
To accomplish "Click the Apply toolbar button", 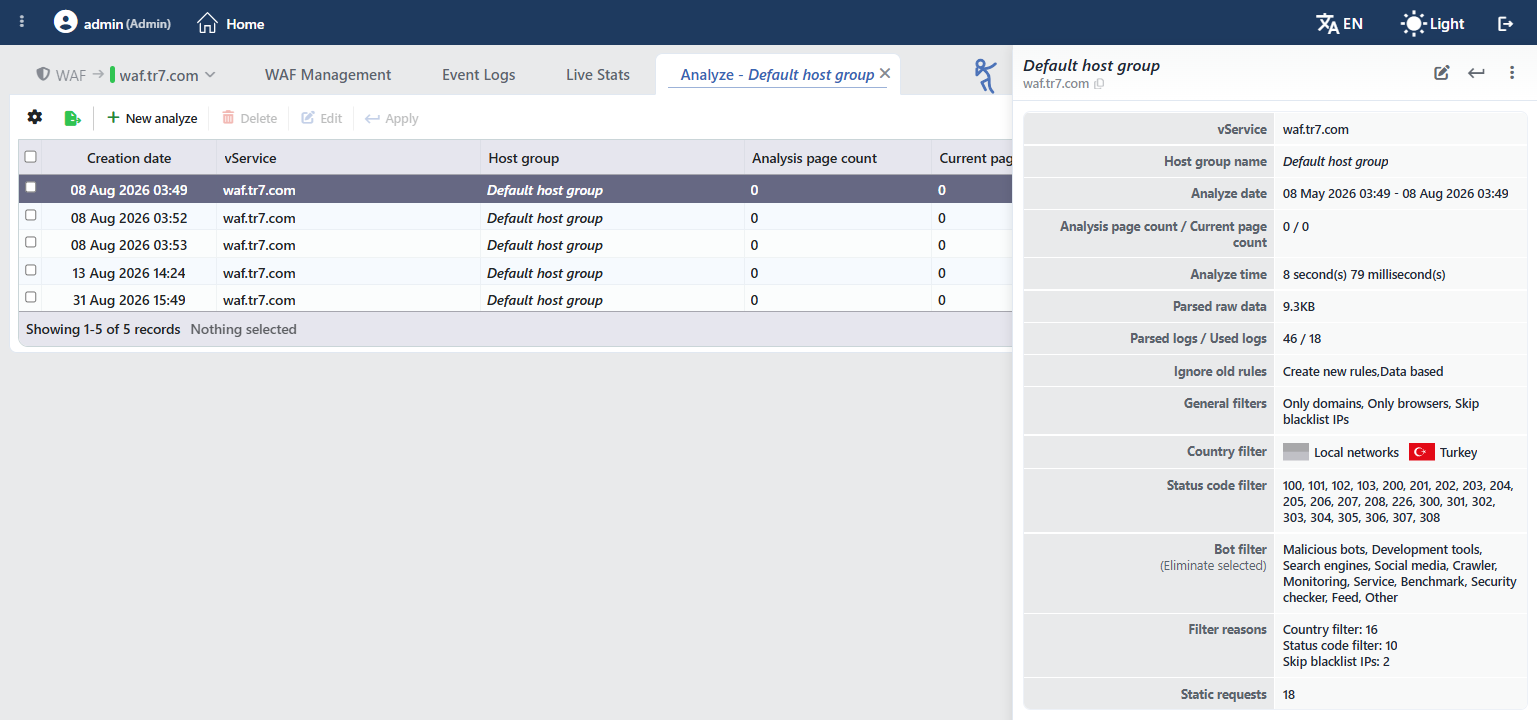I will (x=391, y=118).
